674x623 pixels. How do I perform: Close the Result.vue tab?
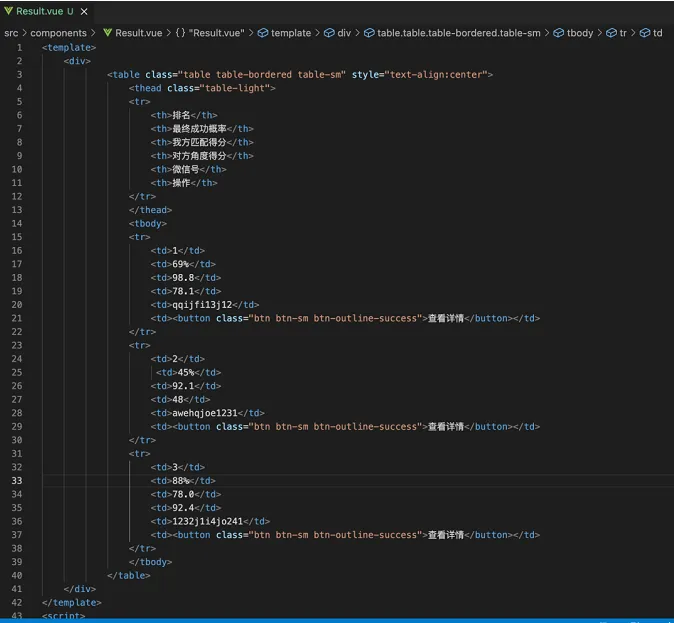tap(84, 12)
